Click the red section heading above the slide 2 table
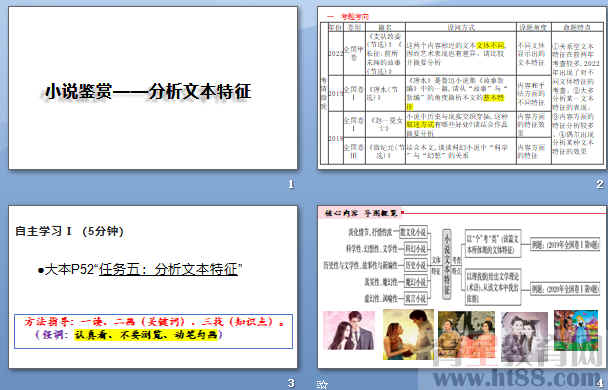 tap(348, 17)
